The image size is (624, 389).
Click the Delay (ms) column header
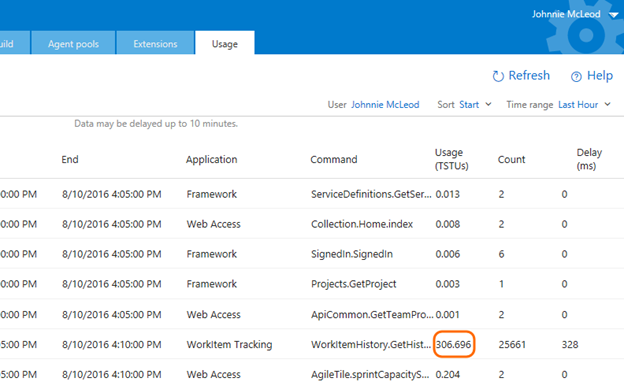(x=589, y=159)
